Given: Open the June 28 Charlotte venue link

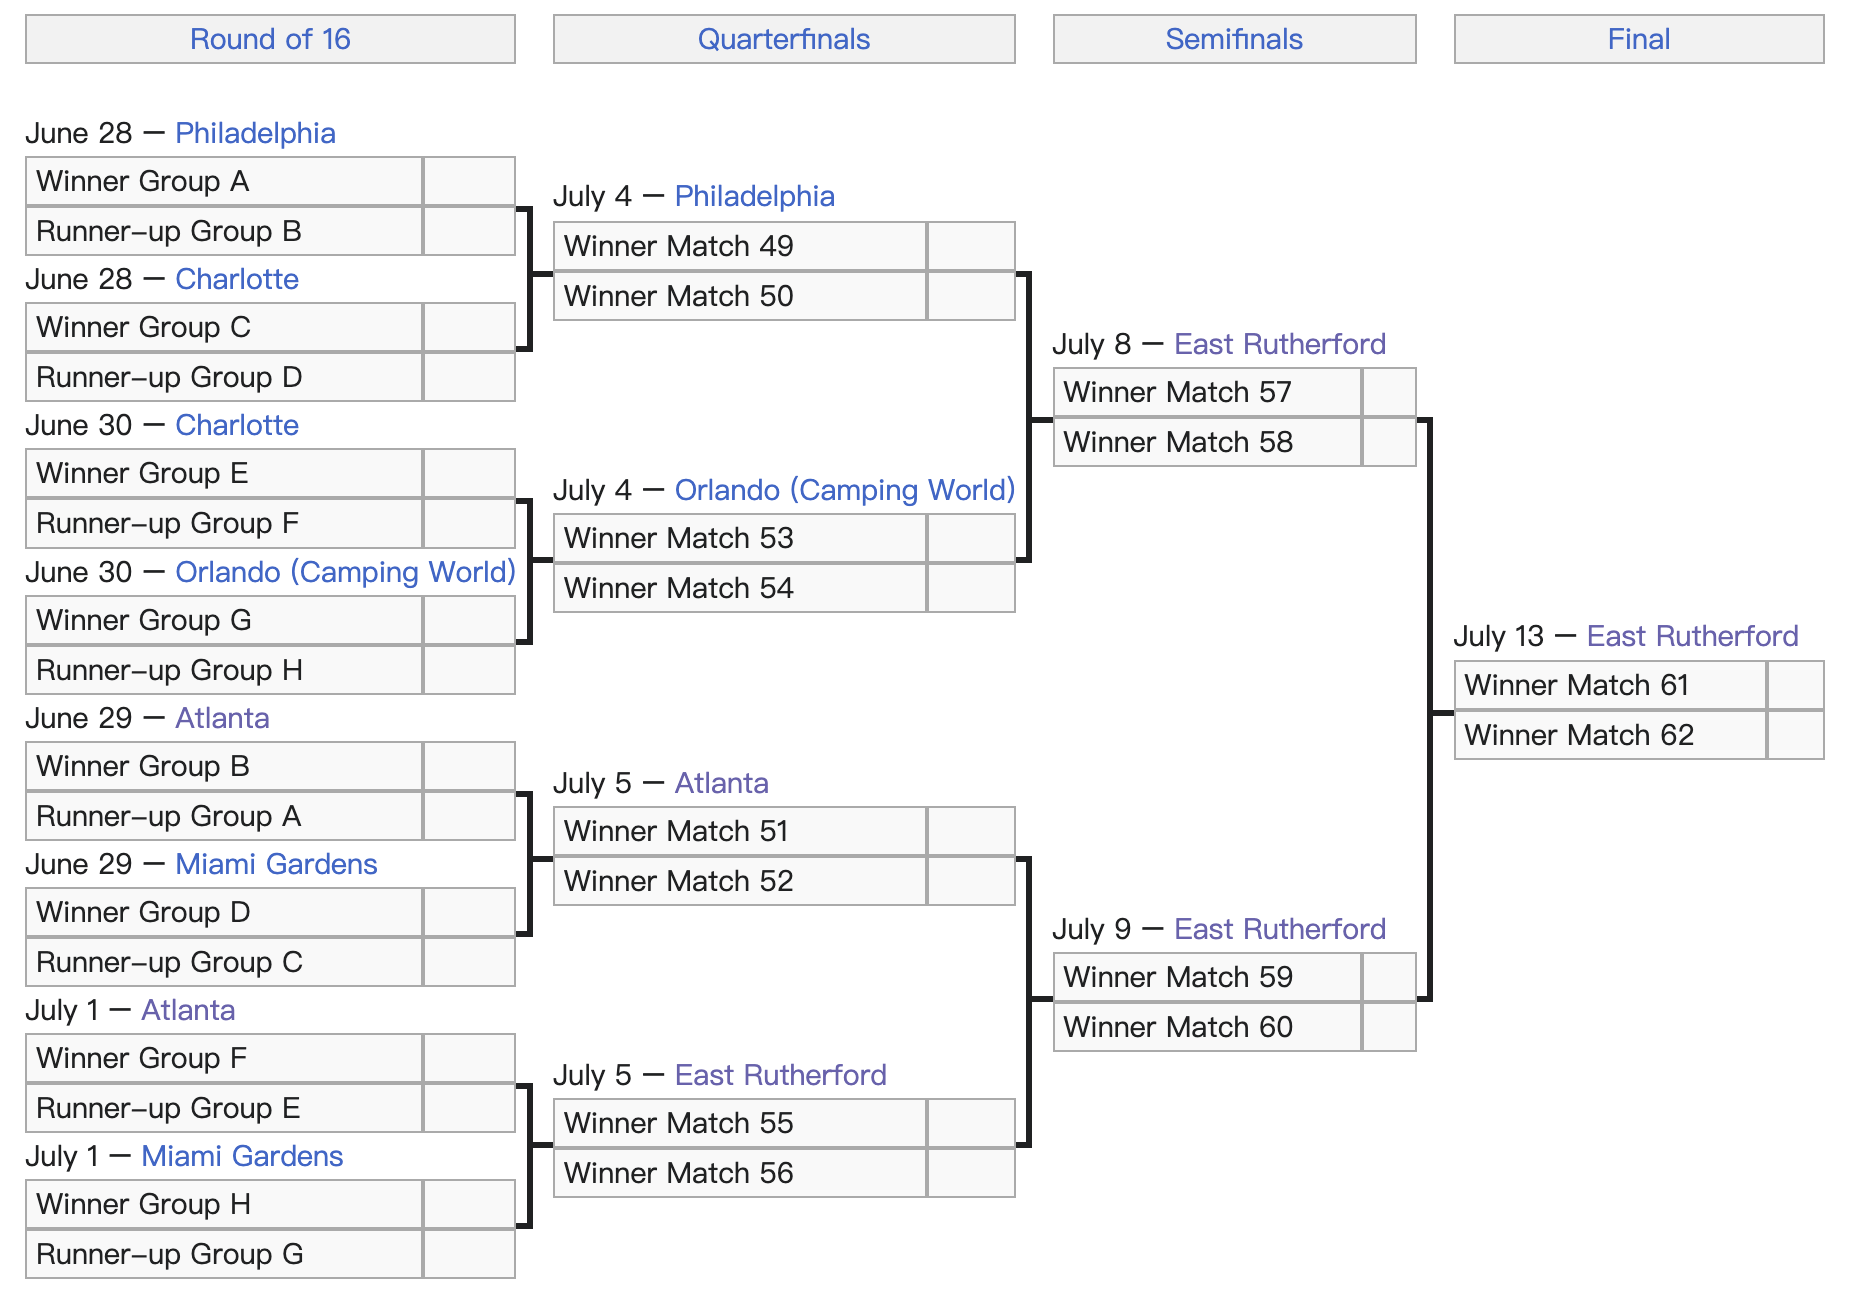Looking at the screenshot, I should (x=237, y=279).
